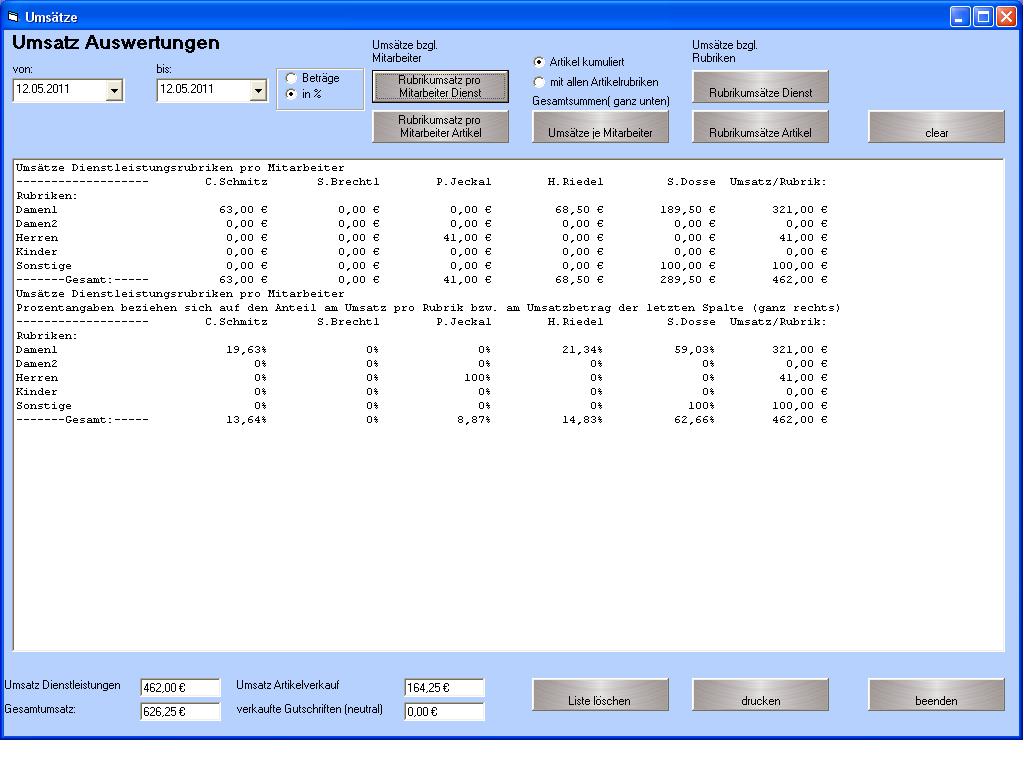Select the 'in %' radio option
The width and height of the screenshot is (1024, 776).
(292, 94)
